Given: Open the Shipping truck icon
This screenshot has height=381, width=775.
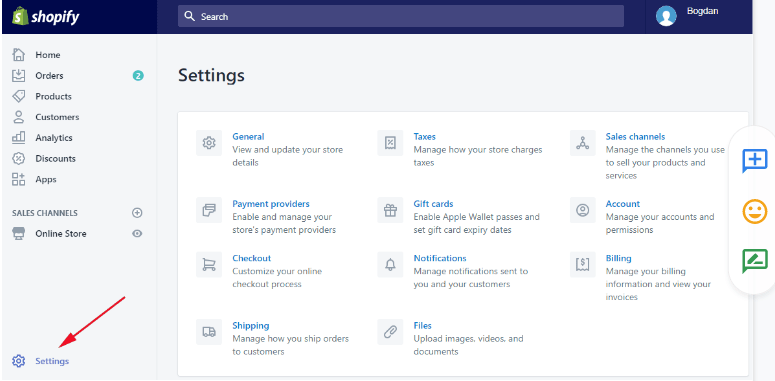Looking at the screenshot, I should coord(209,332).
